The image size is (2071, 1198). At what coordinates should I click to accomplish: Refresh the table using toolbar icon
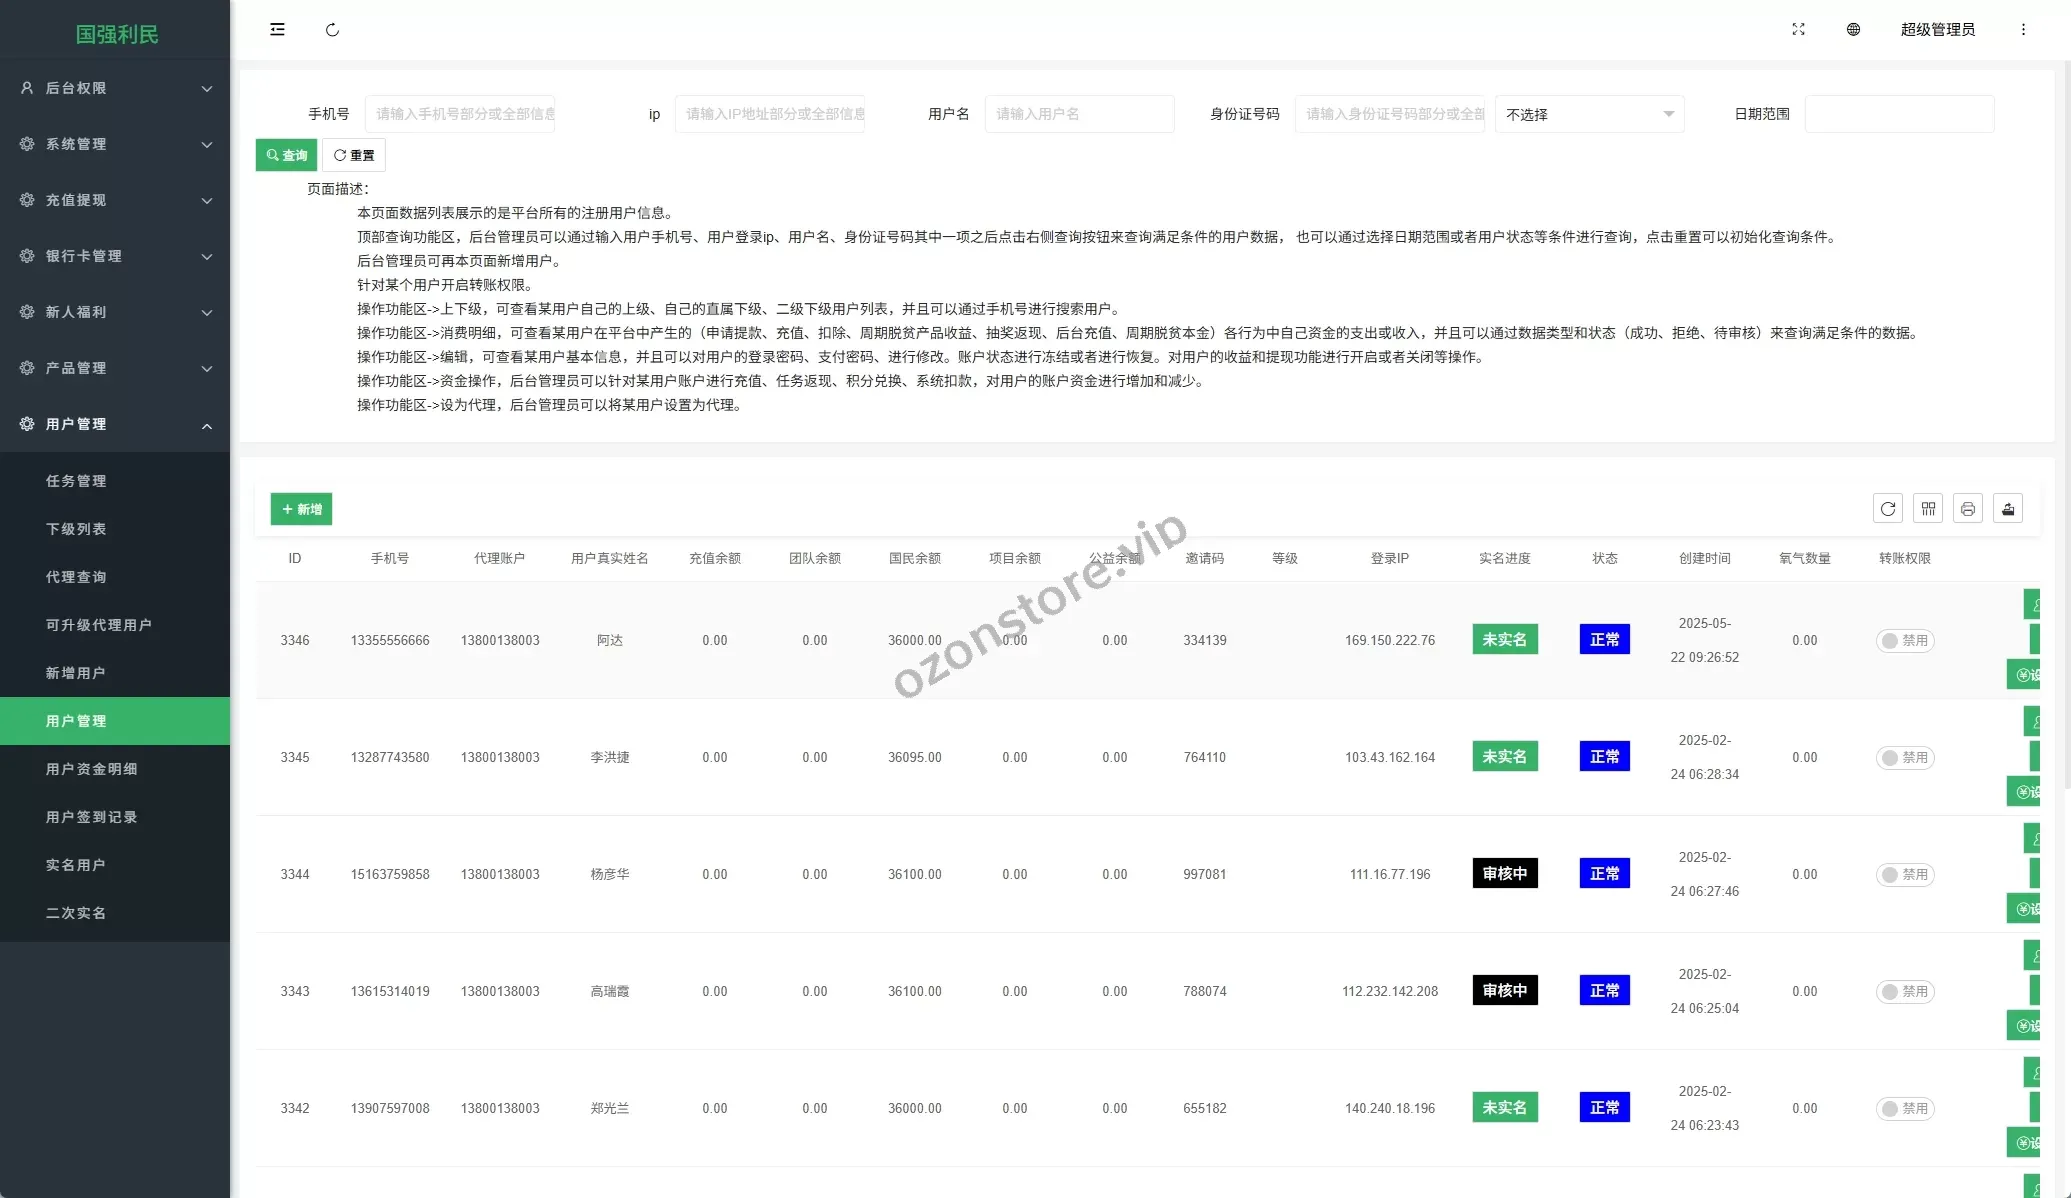1887,509
